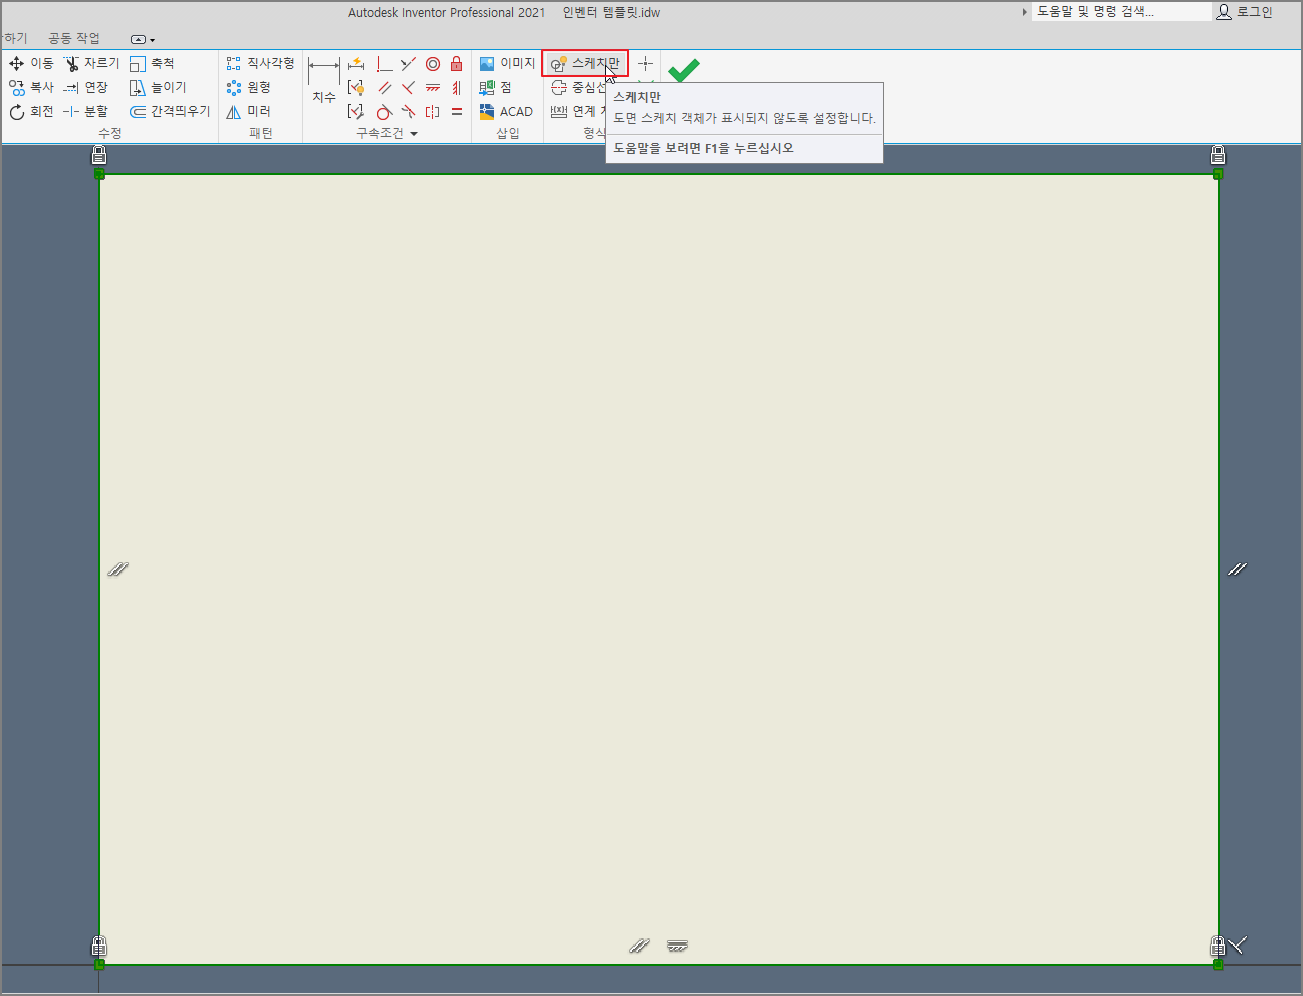Select top-left green sketch corner point

click(x=99, y=174)
